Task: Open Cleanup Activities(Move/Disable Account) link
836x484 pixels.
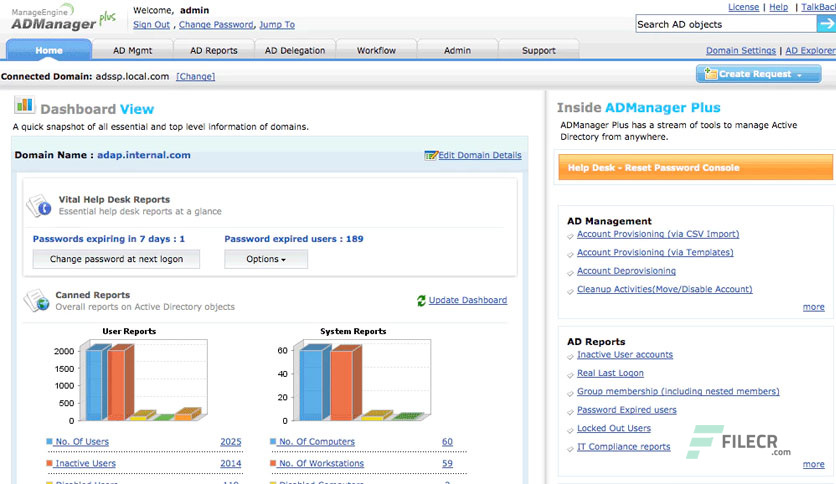Action: [665, 289]
